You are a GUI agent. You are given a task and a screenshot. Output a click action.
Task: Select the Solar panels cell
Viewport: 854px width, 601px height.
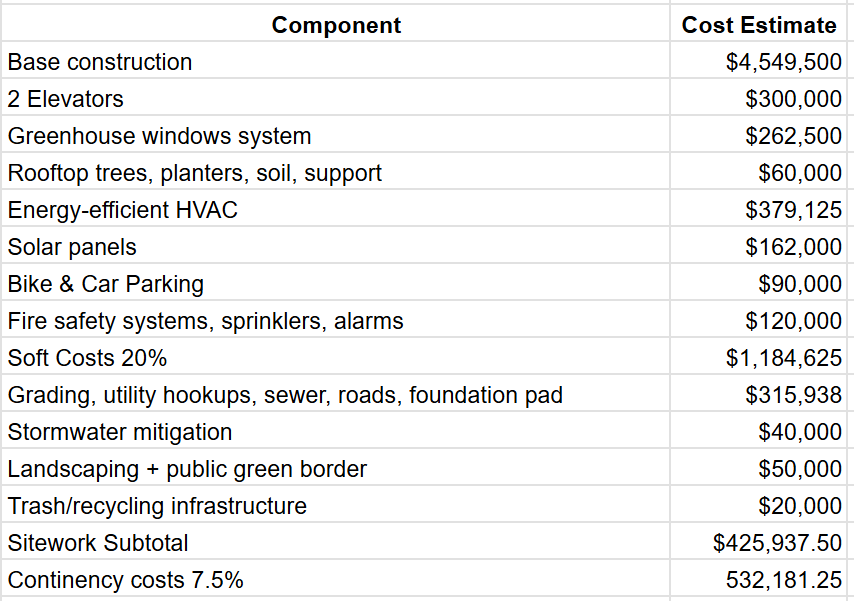pos(336,247)
